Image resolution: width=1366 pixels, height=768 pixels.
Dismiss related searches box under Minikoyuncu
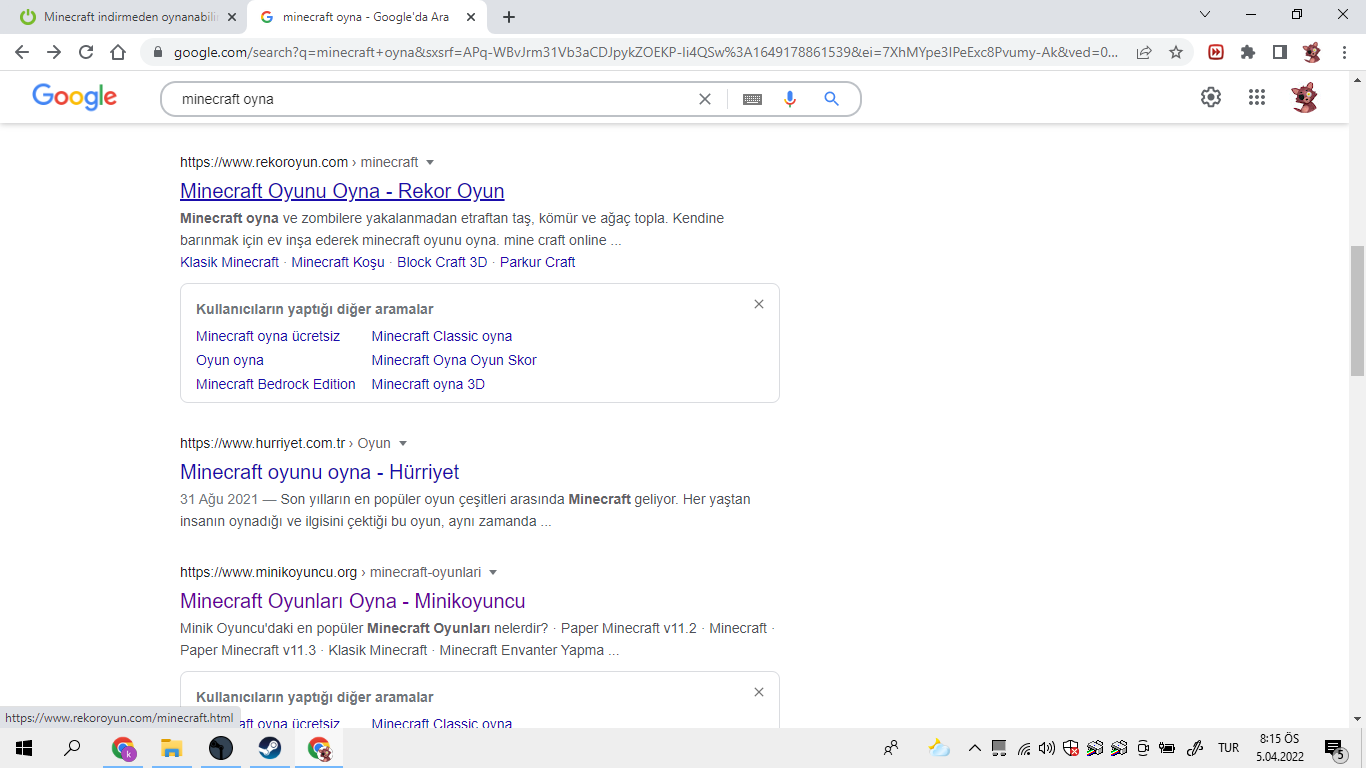point(759,692)
